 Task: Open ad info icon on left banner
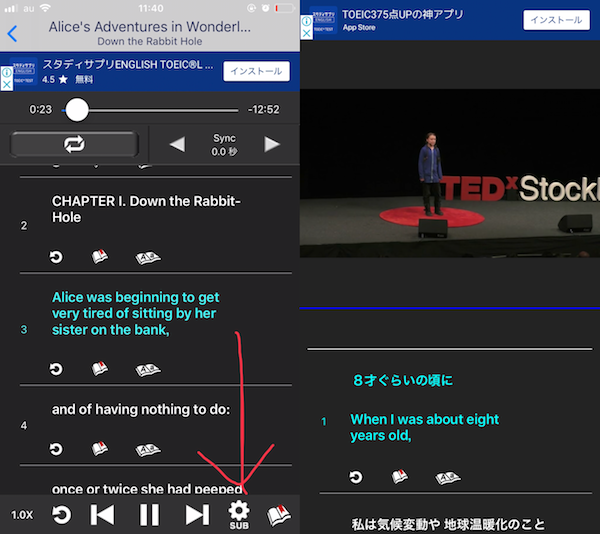[7, 72]
